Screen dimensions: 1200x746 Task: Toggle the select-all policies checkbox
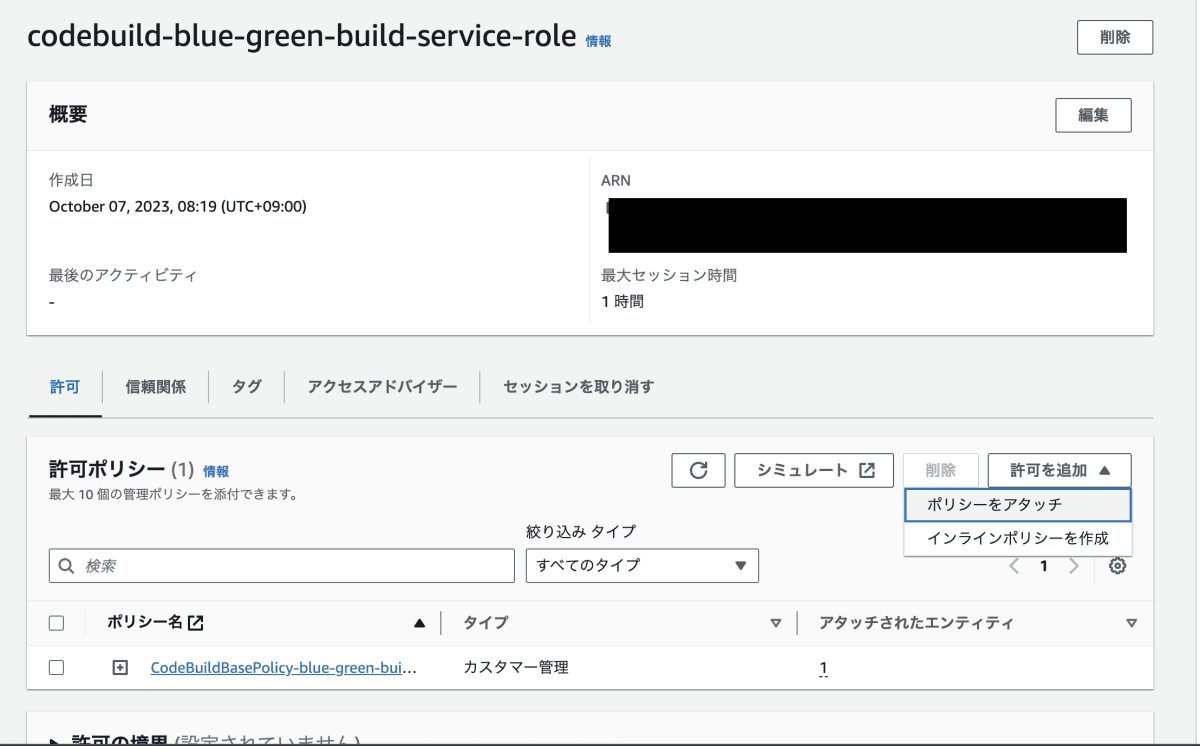[56, 623]
